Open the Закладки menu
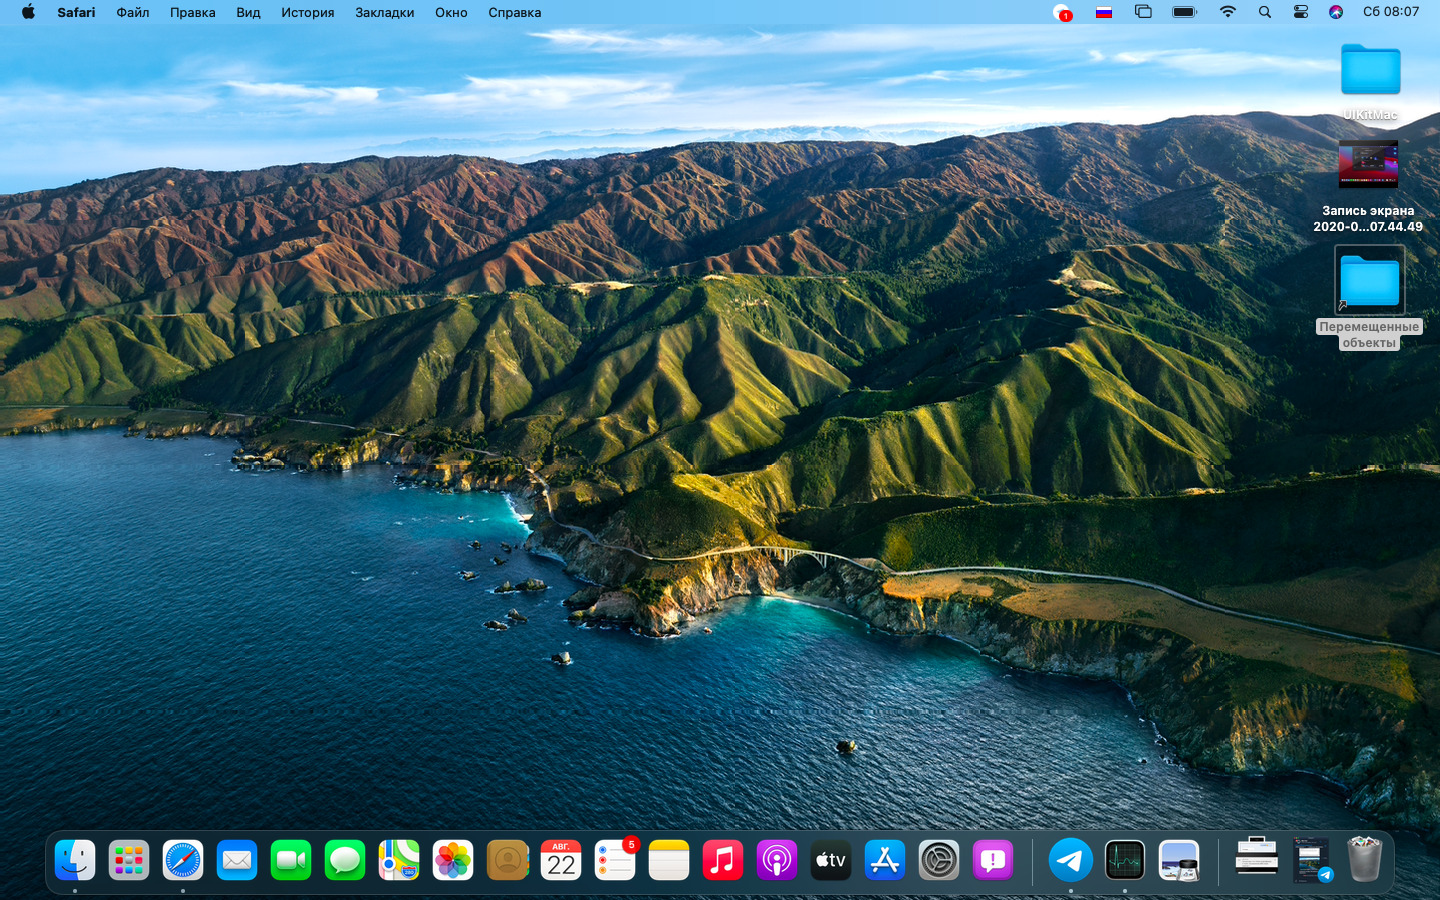Screen dimensions: 1440x900 tap(385, 12)
